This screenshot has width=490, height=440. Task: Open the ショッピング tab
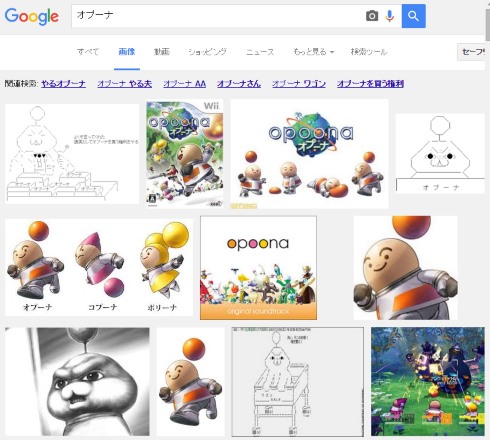(x=207, y=52)
